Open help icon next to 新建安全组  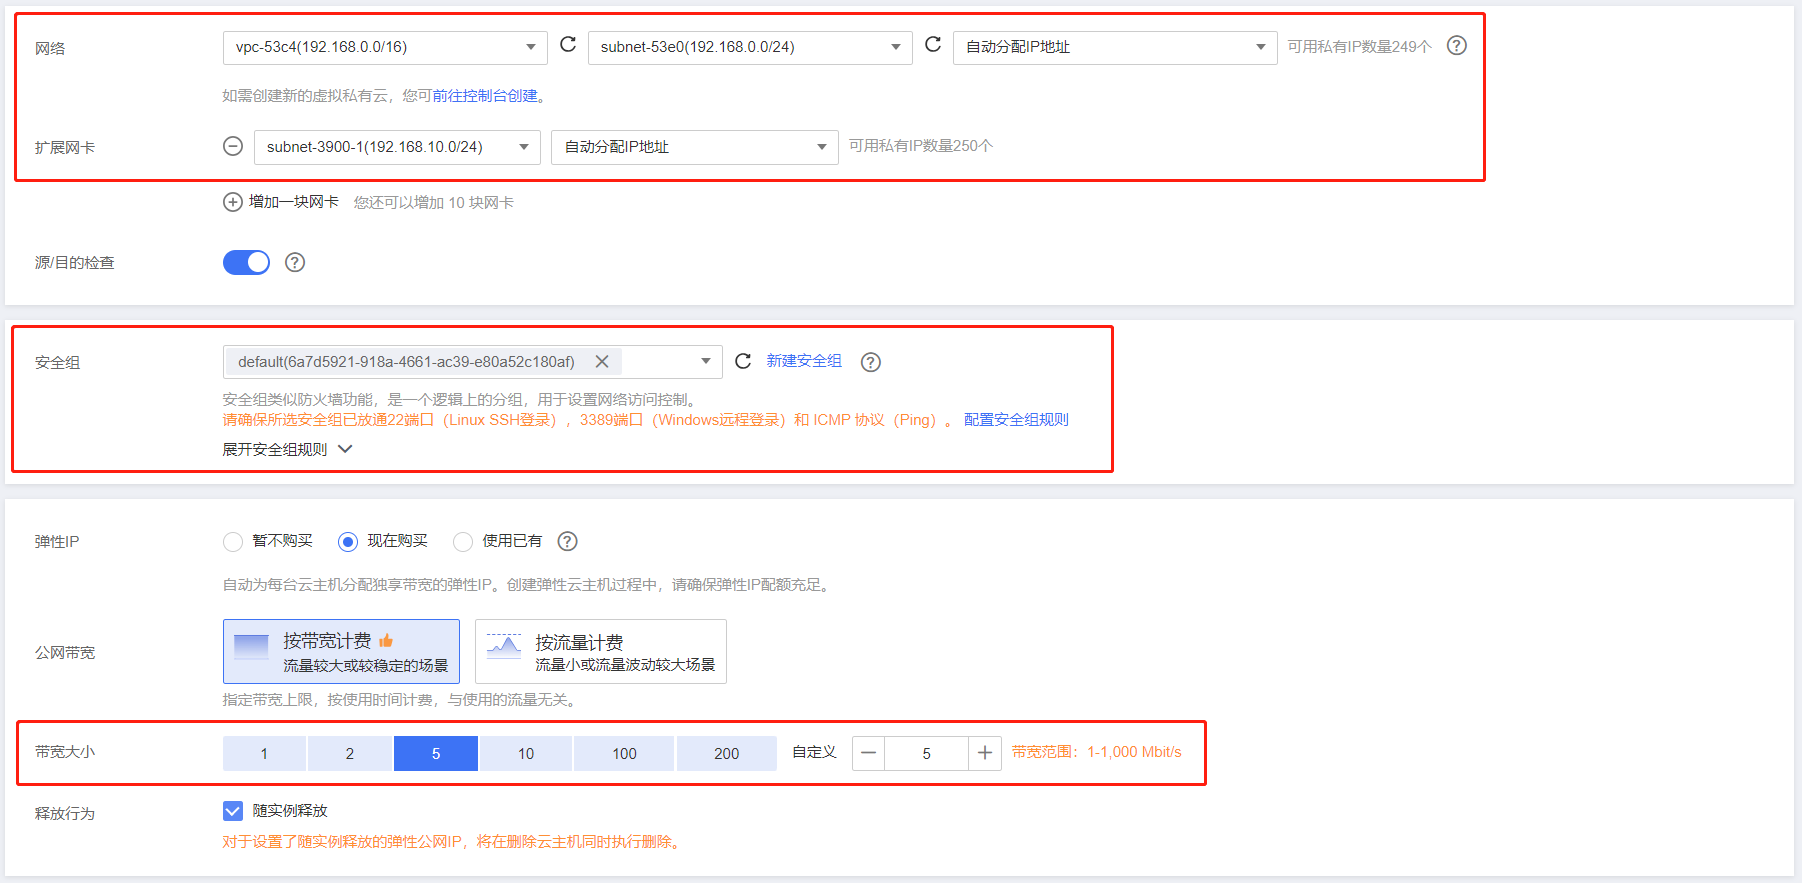[871, 362]
